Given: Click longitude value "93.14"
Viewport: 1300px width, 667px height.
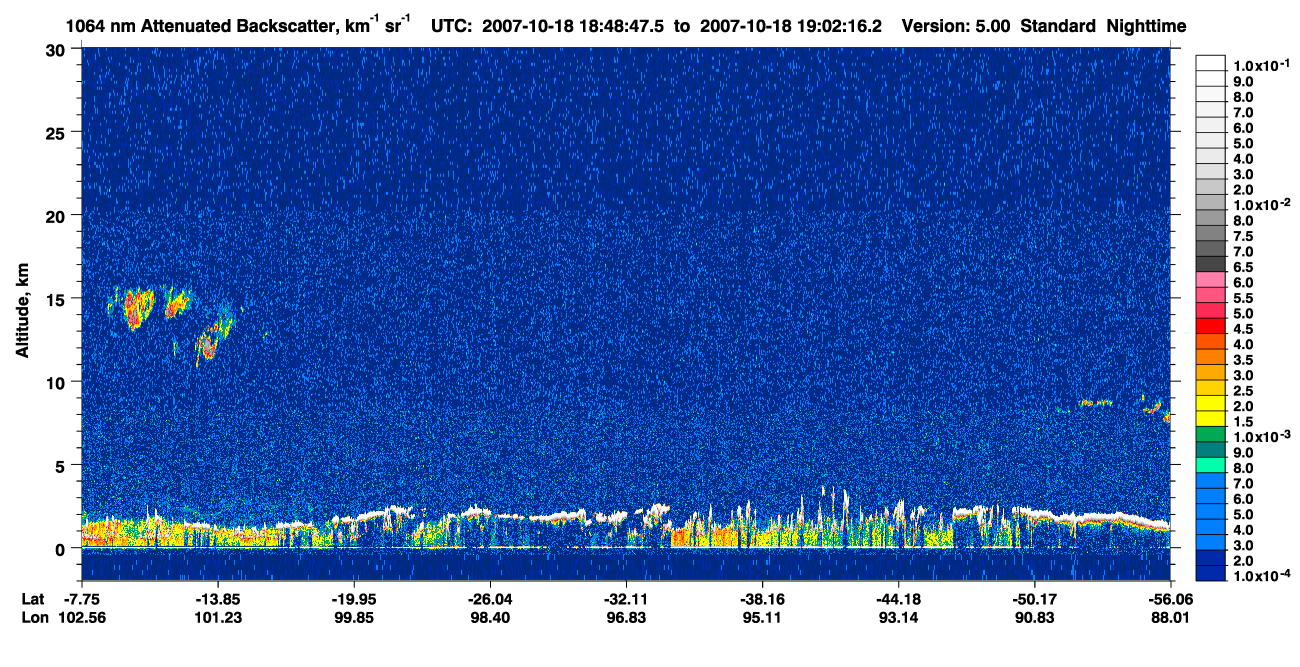Looking at the screenshot, I should click(x=899, y=618).
